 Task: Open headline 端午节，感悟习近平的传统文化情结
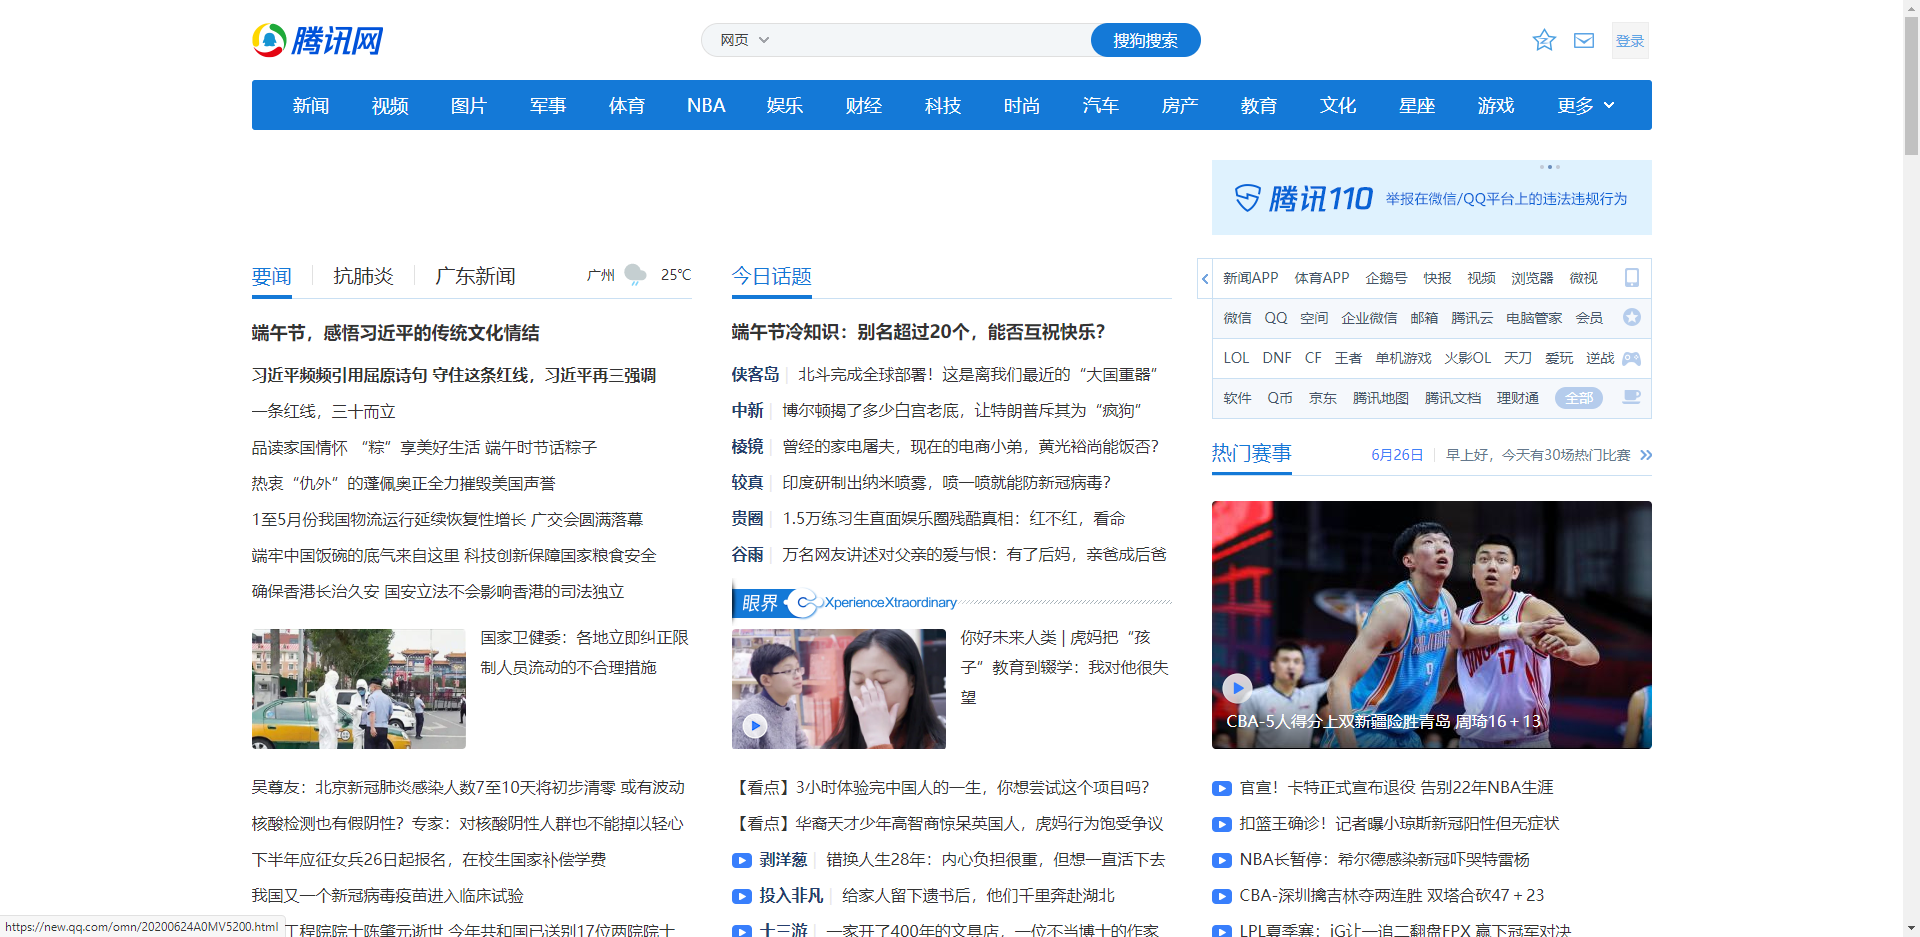[x=396, y=333]
